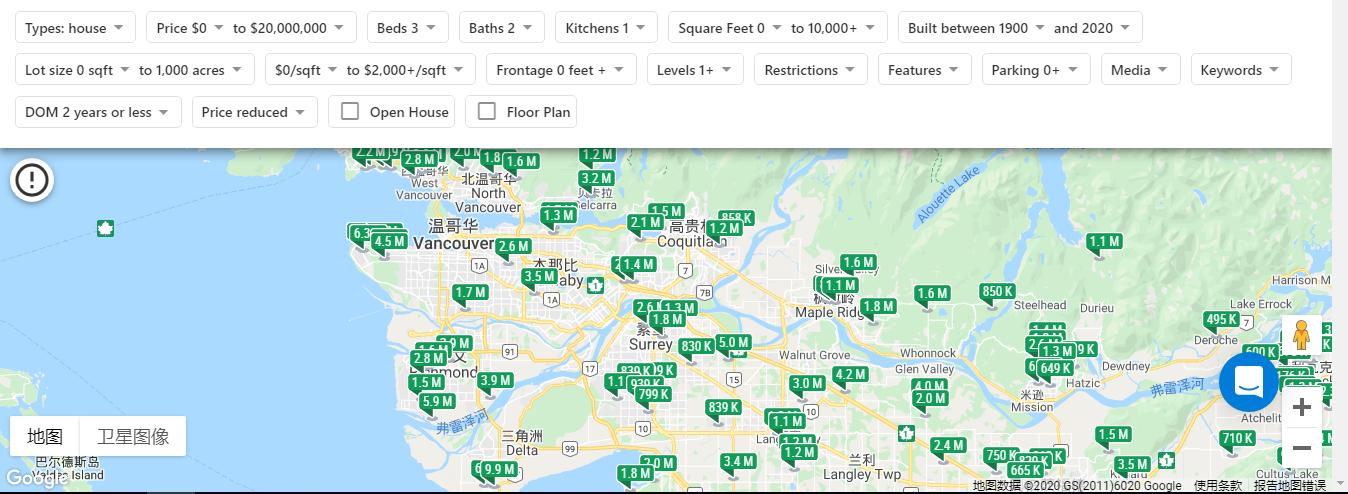Select the 3.9 M listing marker

495,380
